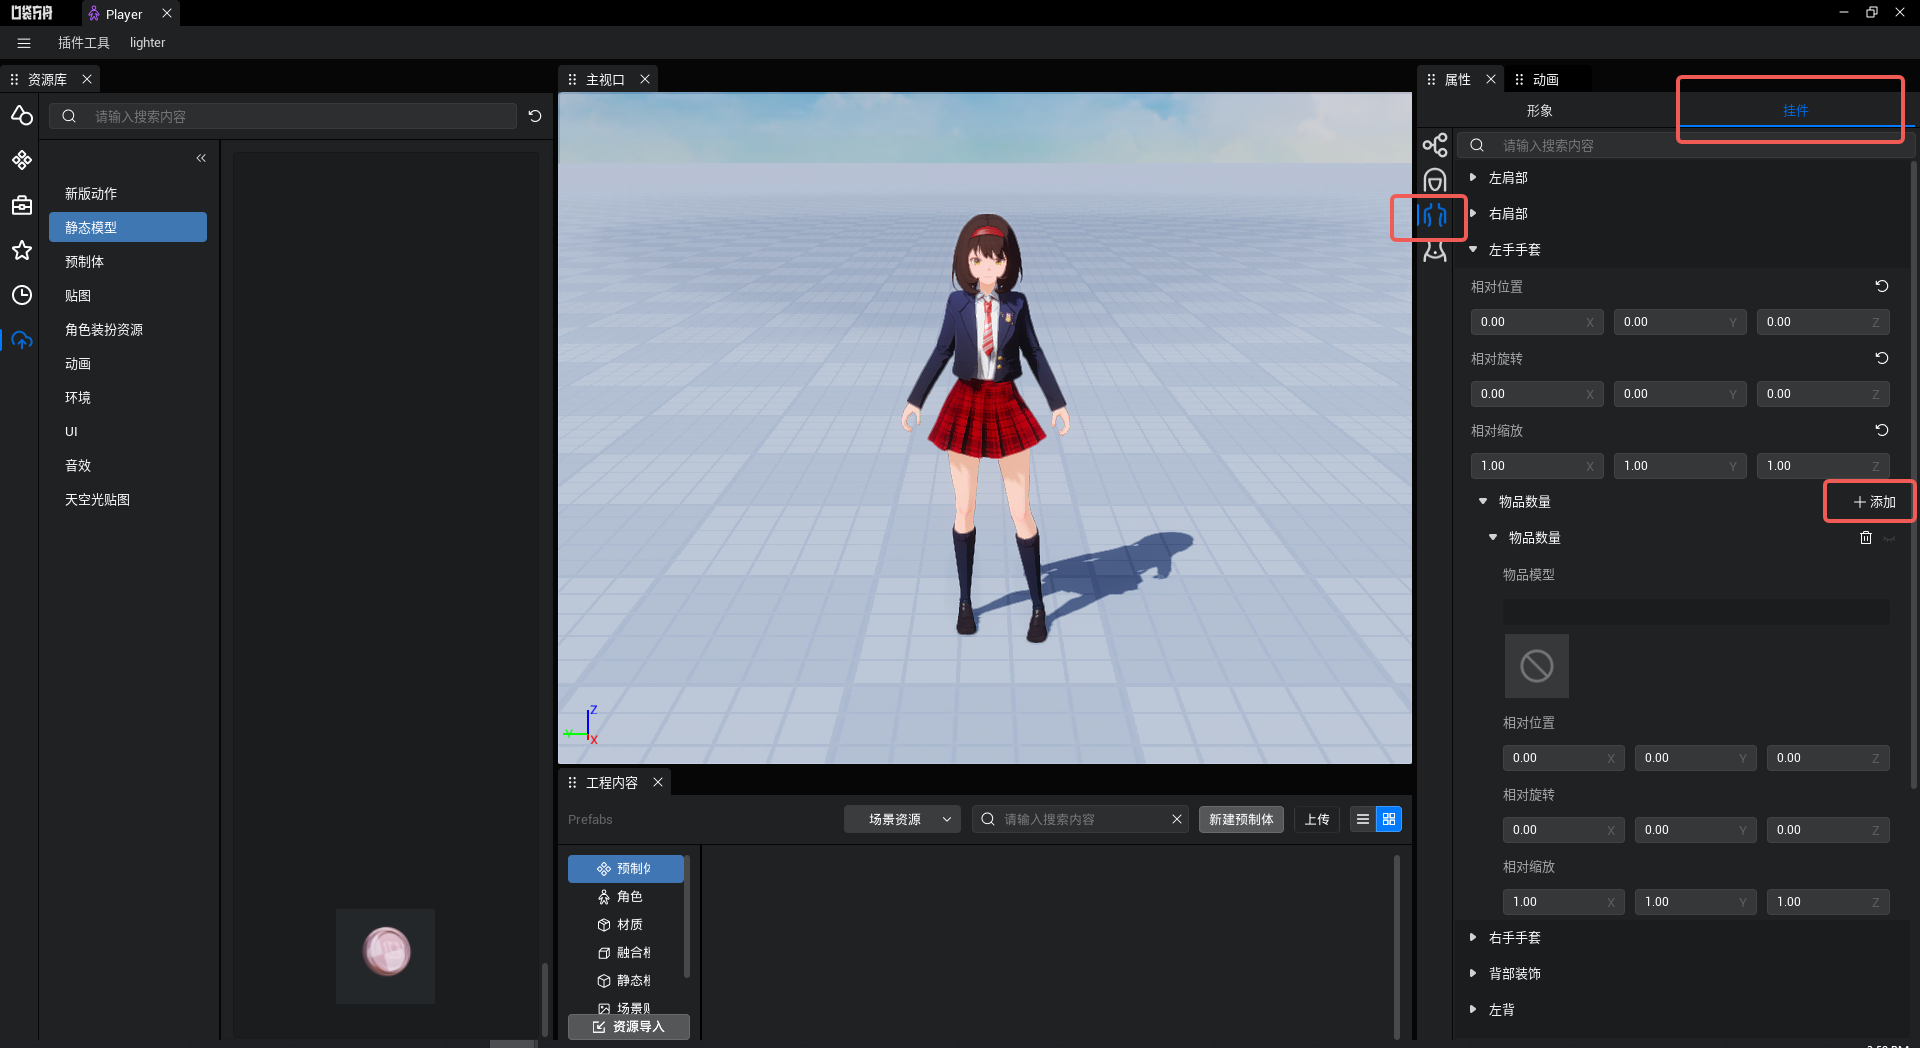The width and height of the screenshot is (1920, 1048).
Task: Click the properties panel vertical scrollbar
Action: 1914,475
